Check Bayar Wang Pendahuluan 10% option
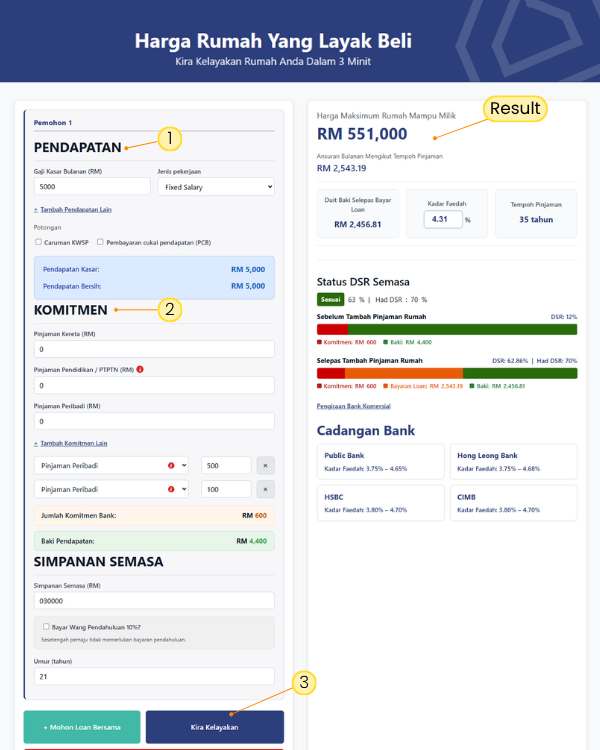Screen dimensions: 600x750 pyautogui.click(x=46, y=626)
